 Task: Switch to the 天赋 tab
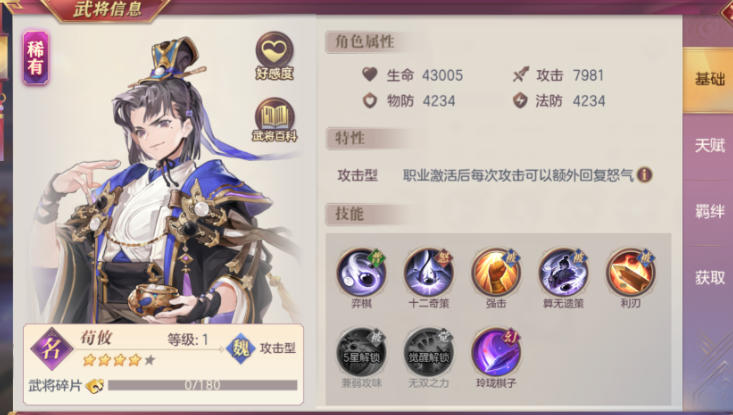click(709, 146)
